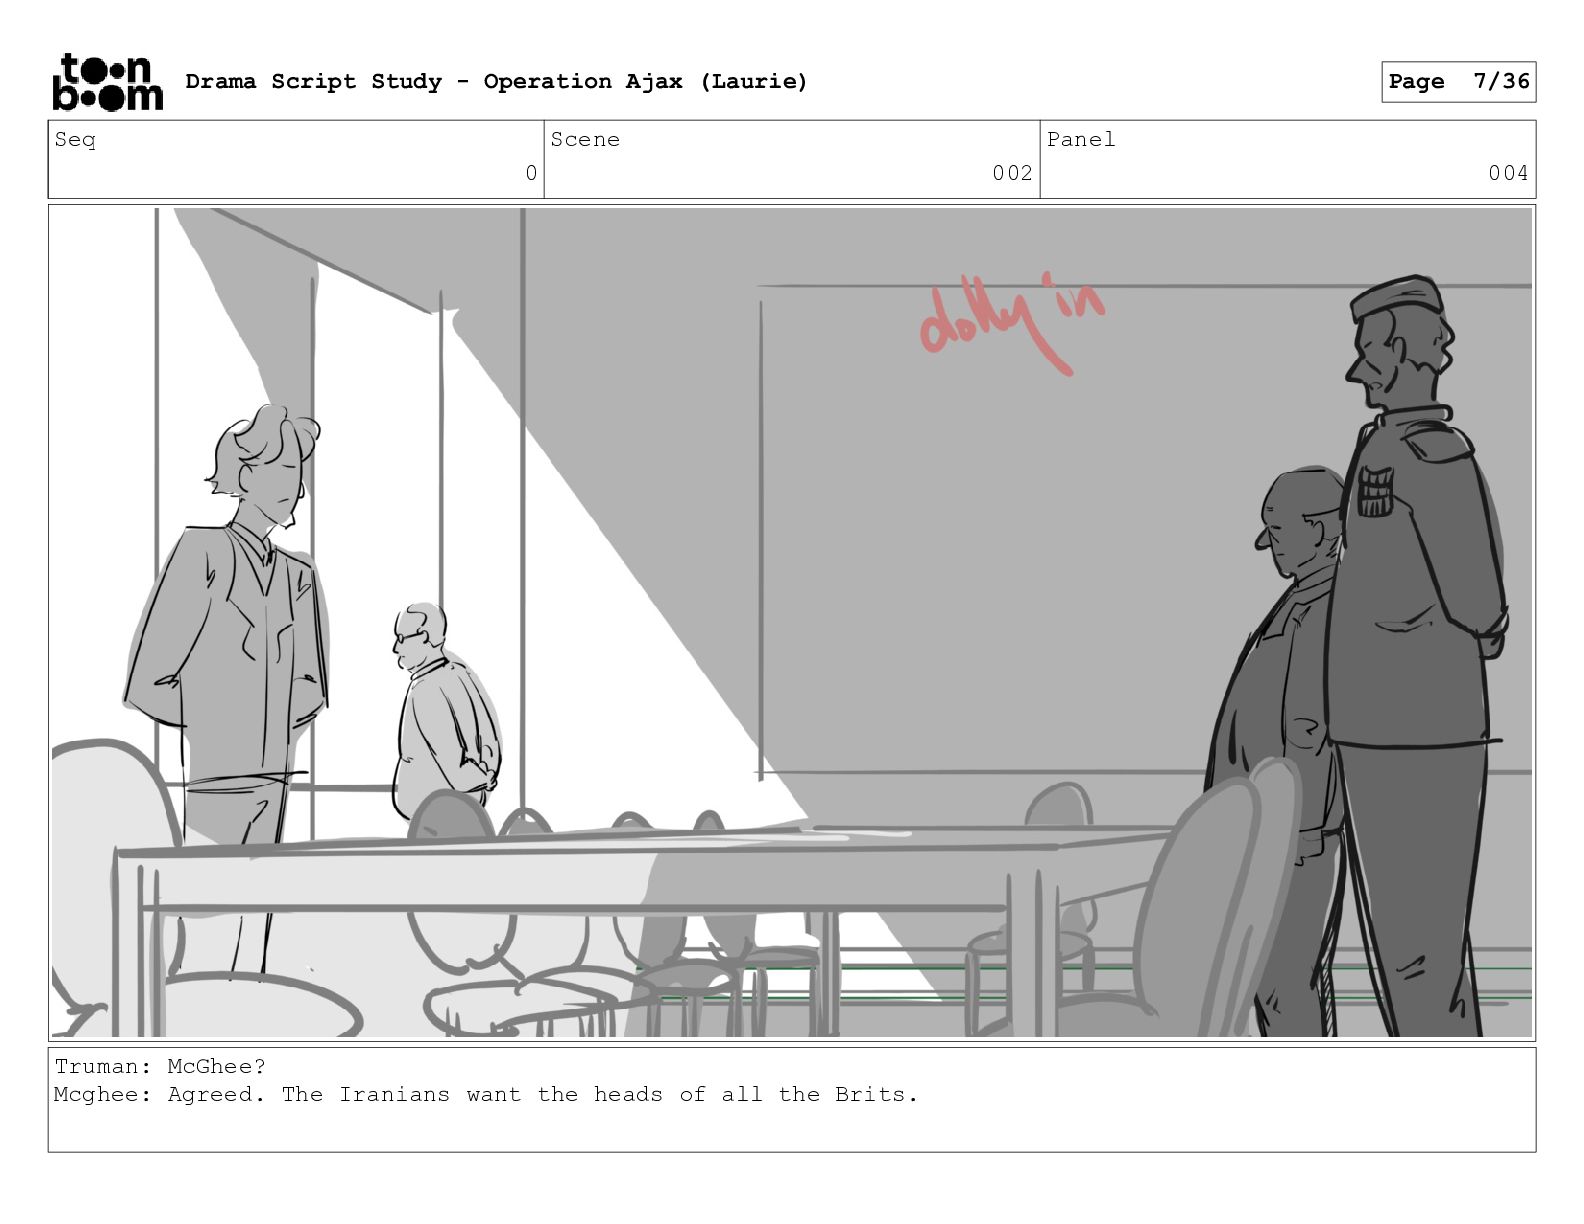Click dialogue line 'Mcghee: Agreed. The Iranians want...'
The height and width of the screenshot is (1224, 1584).
pyautogui.click(x=486, y=1094)
